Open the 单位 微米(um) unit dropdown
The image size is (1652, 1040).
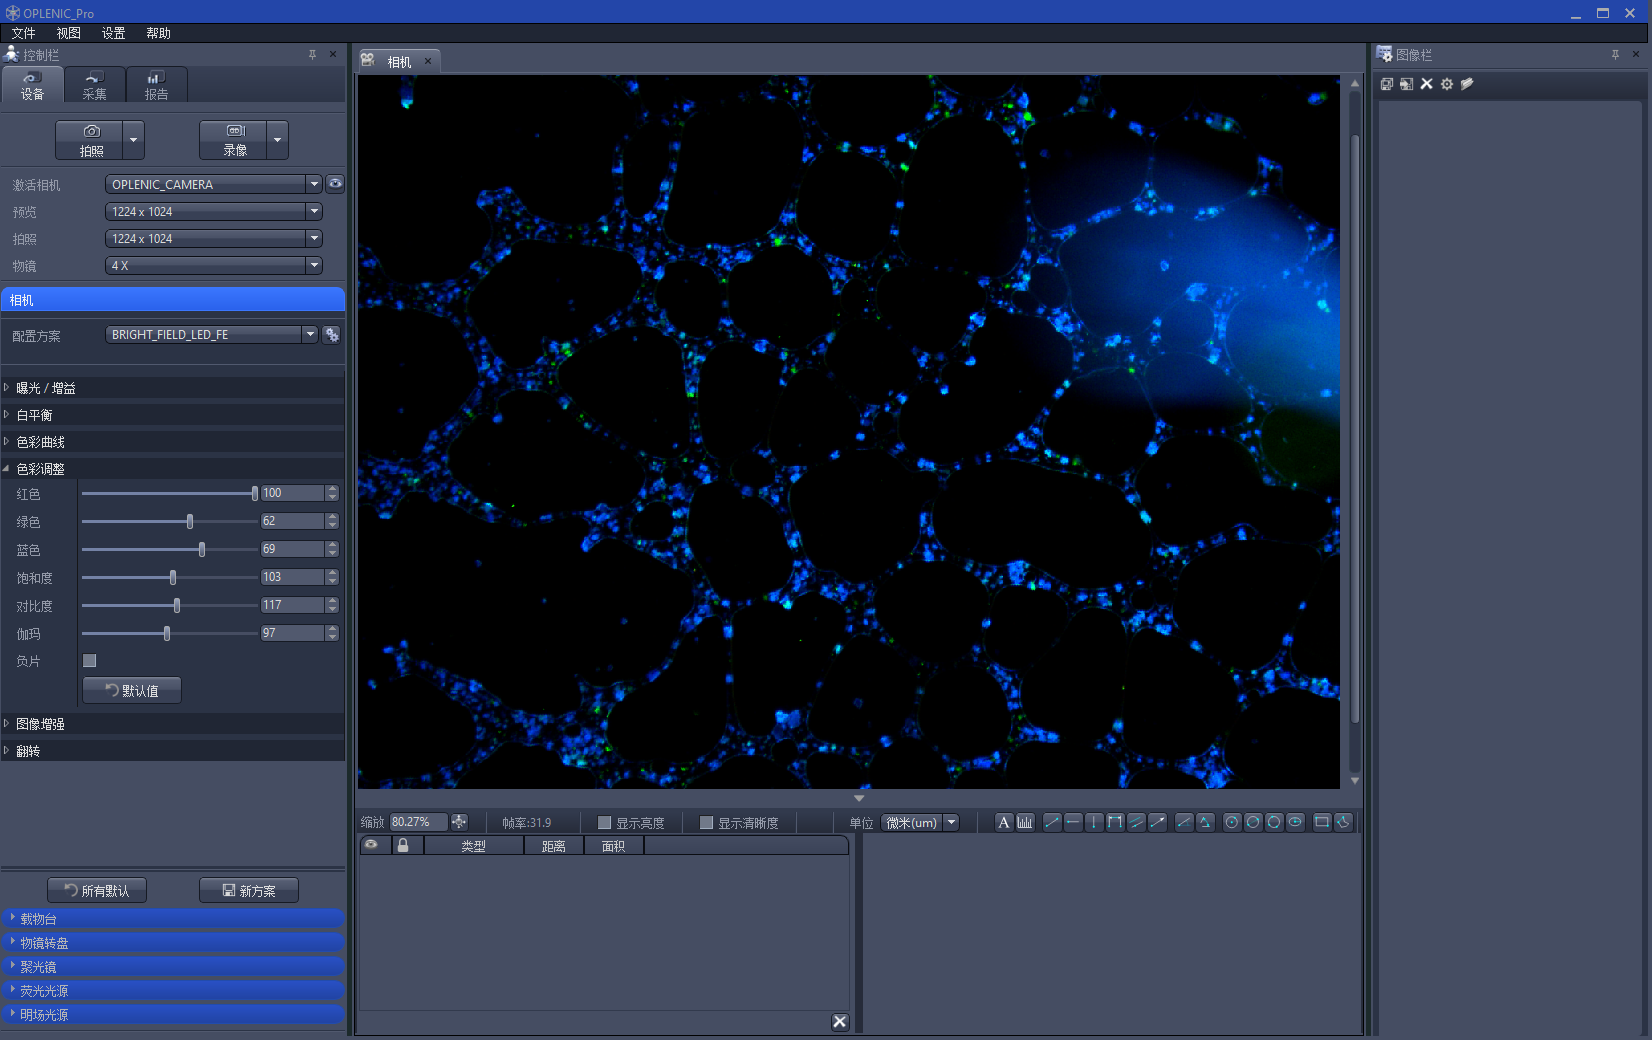(x=919, y=823)
